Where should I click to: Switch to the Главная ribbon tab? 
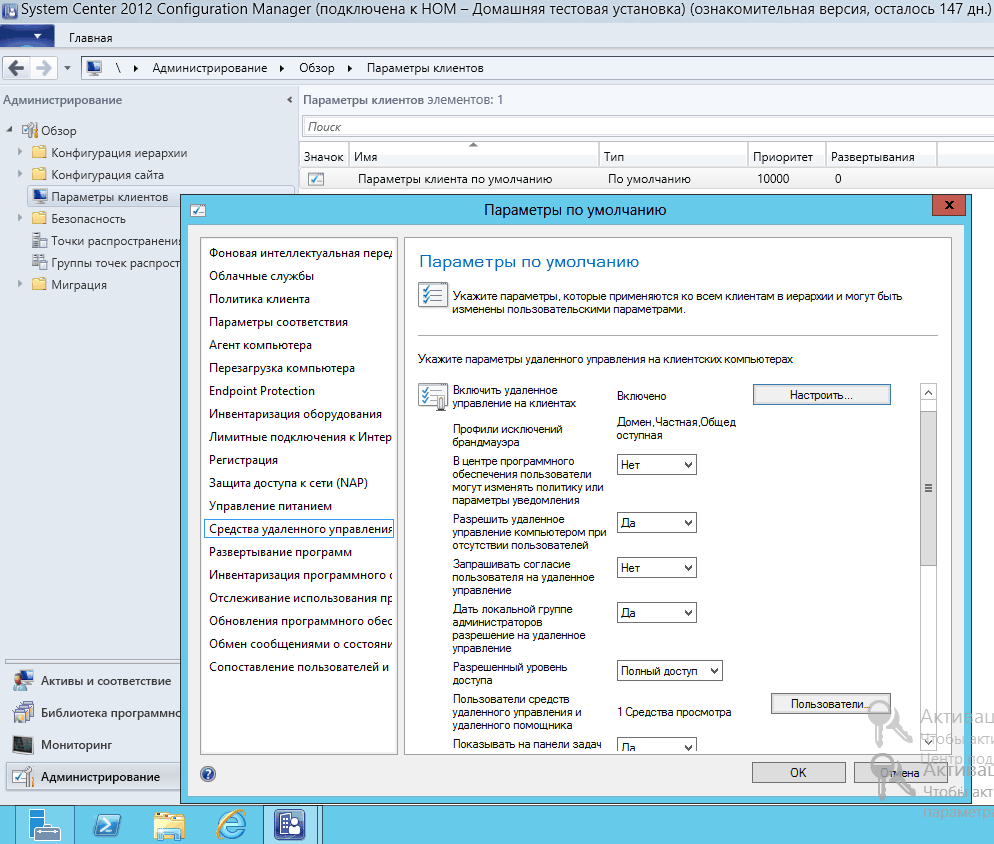pos(91,38)
